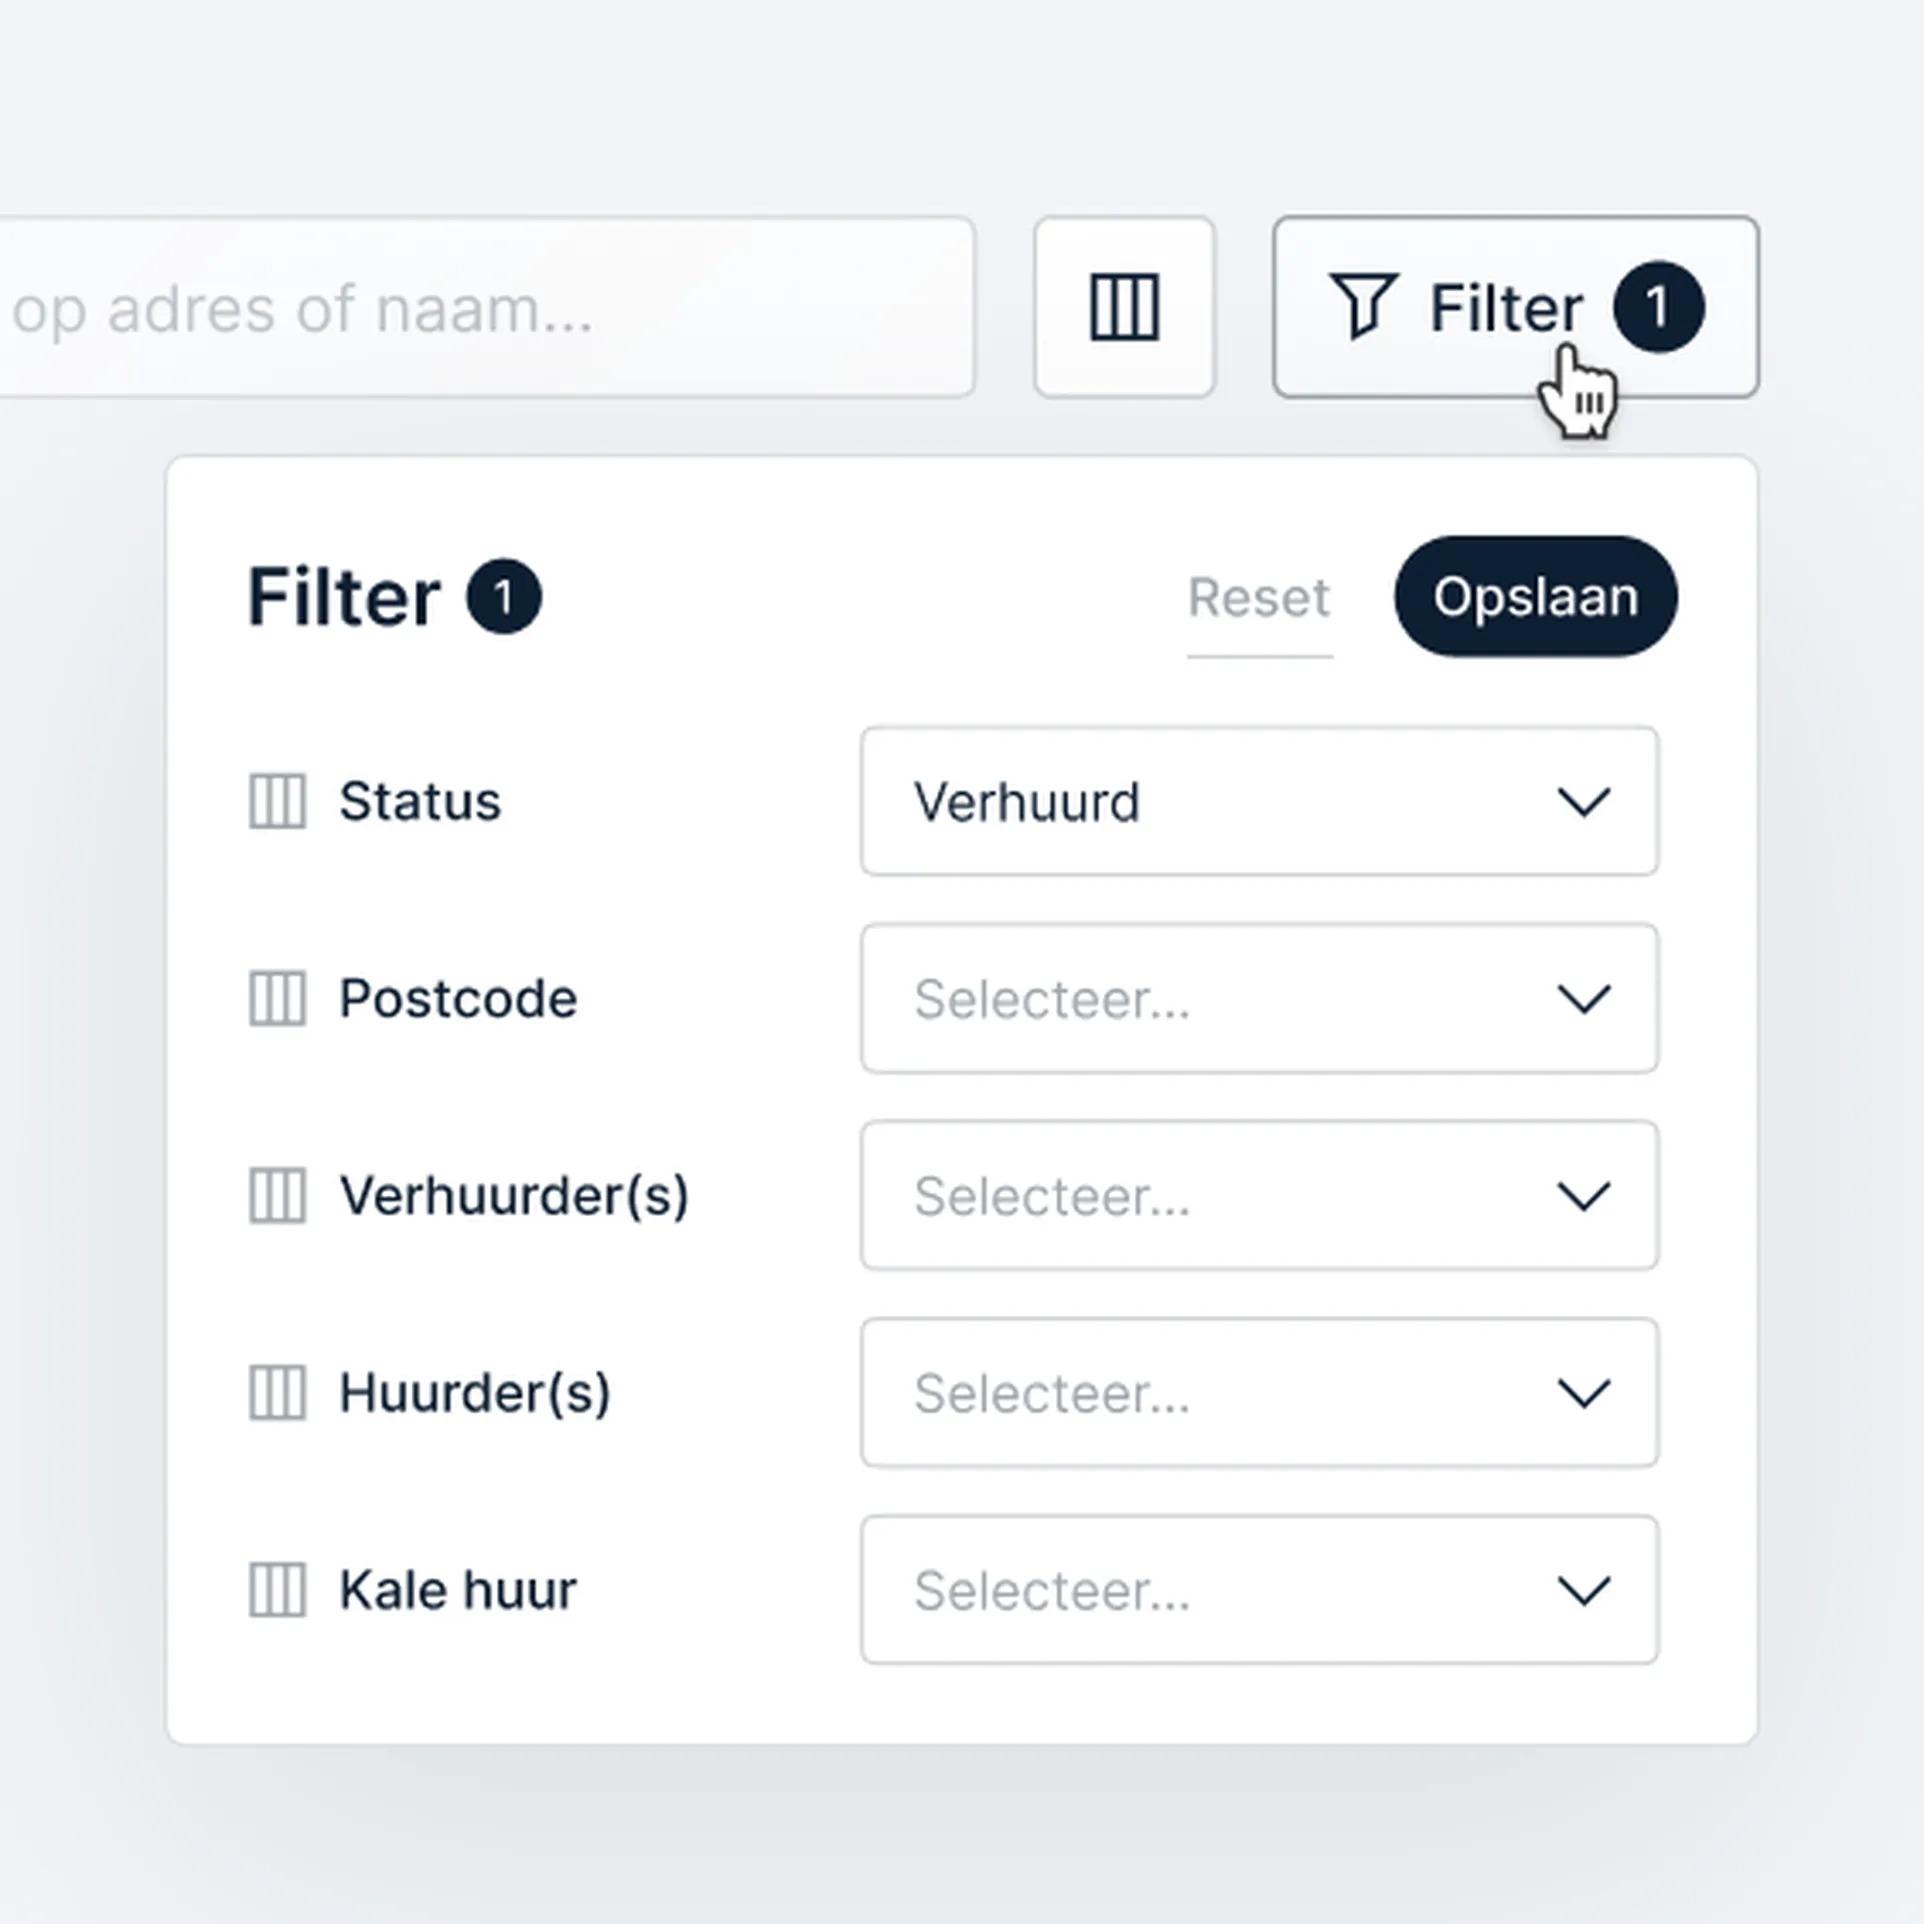
Task: Expand the Postcode Selecteer dropdown
Action: [1259, 998]
